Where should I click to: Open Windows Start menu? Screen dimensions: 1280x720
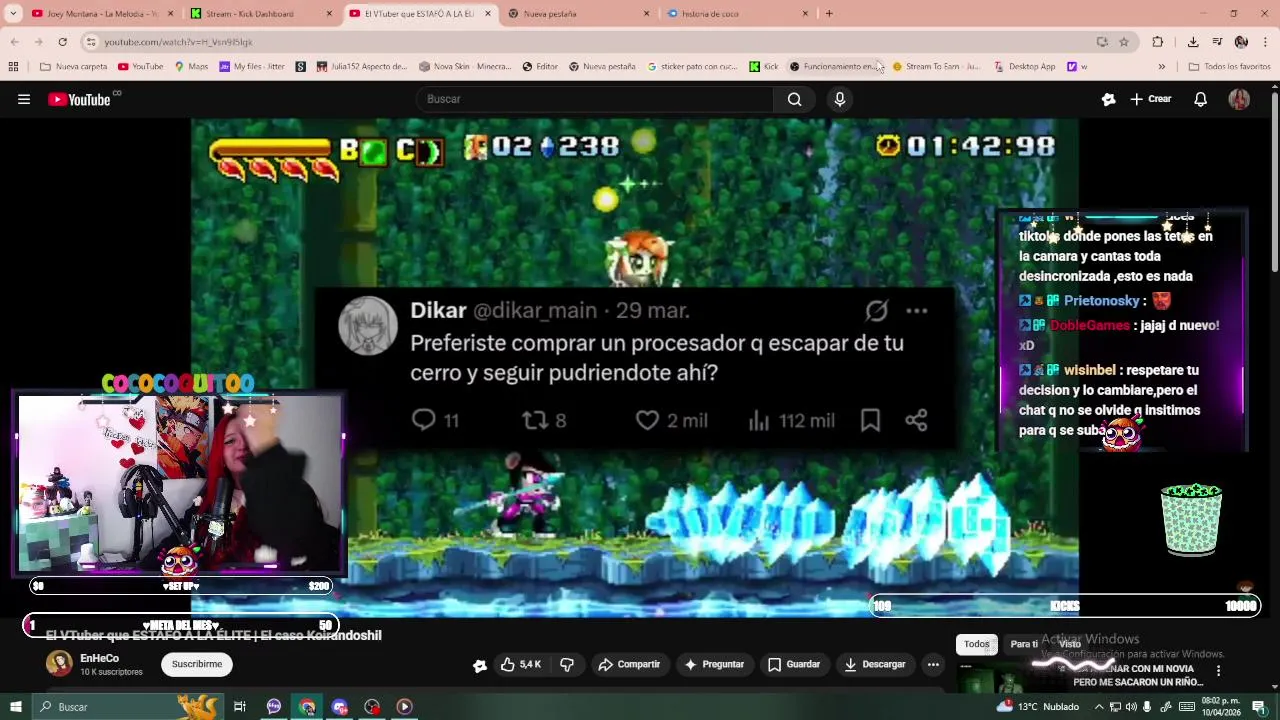15,707
